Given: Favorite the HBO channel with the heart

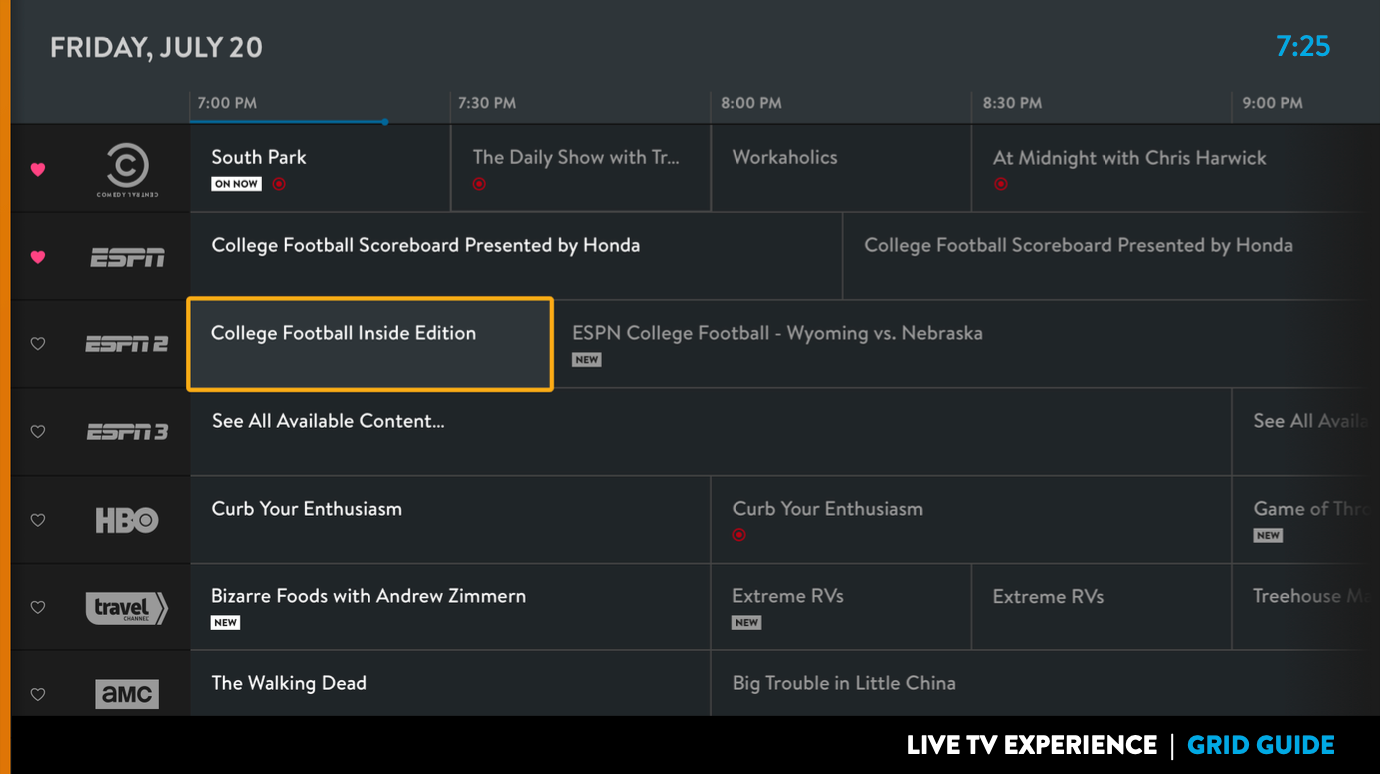Looking at the screenshot, I should 38,520.
